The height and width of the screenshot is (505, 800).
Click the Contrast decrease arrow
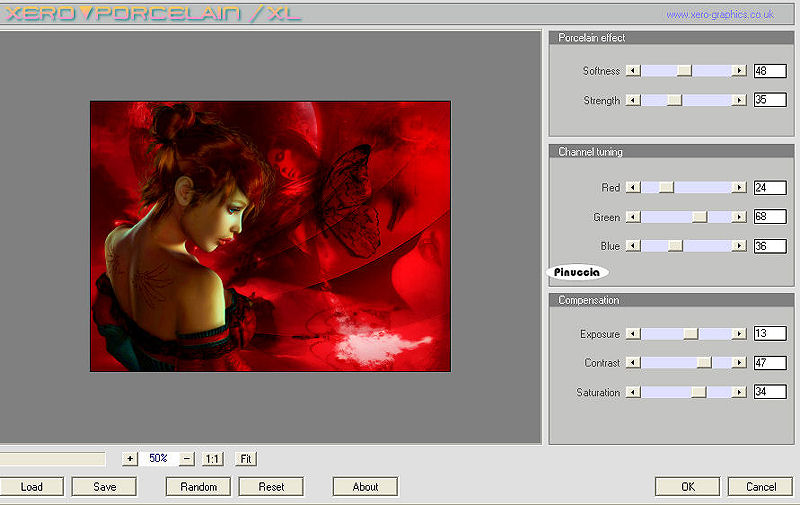click(633, 363)
